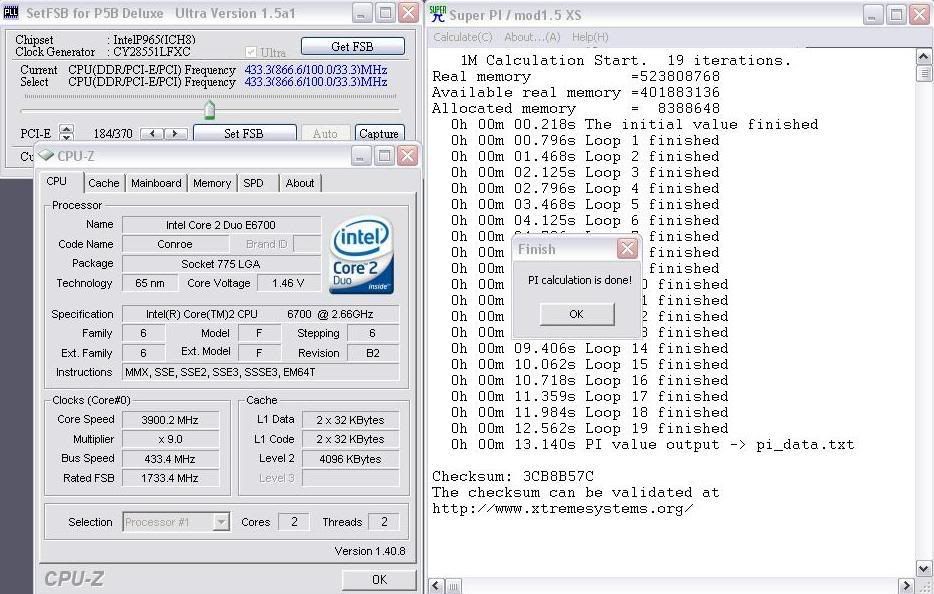Click the Package value Socket 775 LGA
Screen dimensions: 934x594
(x=221, y=263)
